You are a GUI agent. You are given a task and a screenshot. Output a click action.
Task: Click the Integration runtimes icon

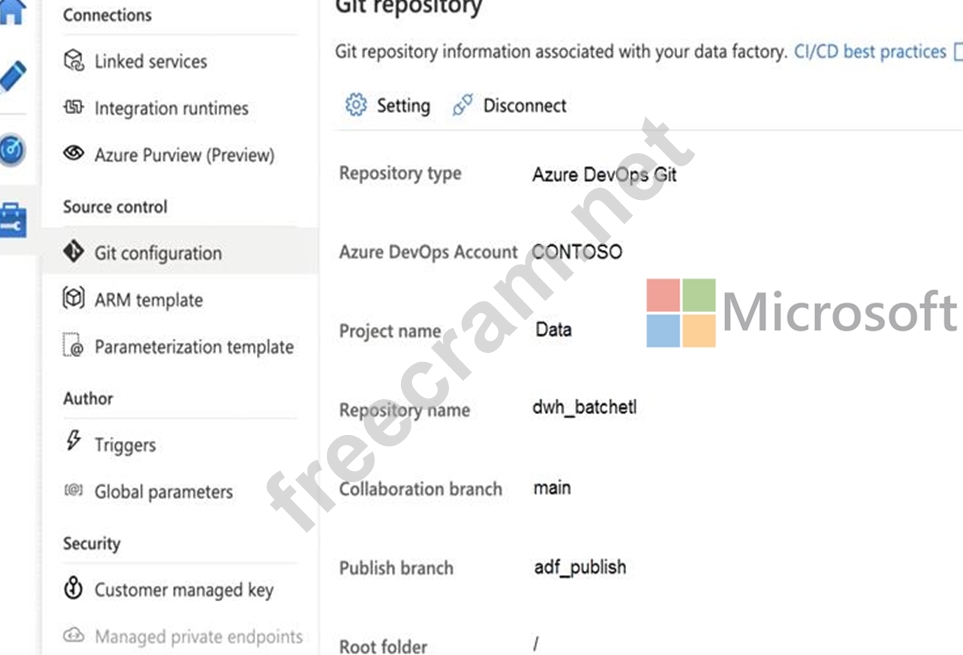coord(74,108)
